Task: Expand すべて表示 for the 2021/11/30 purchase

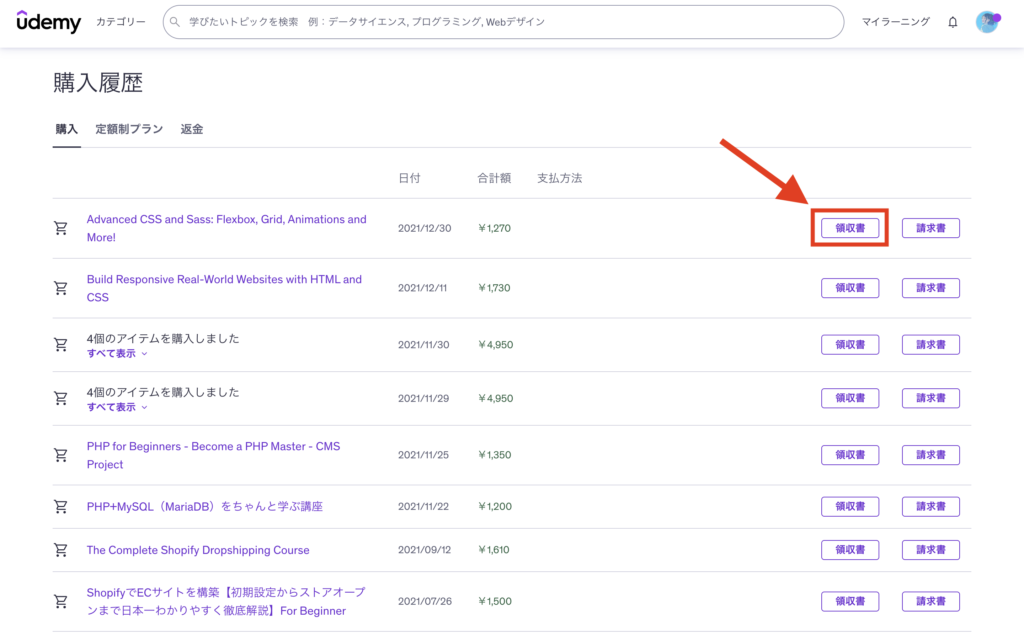Action: click(116, 354)
